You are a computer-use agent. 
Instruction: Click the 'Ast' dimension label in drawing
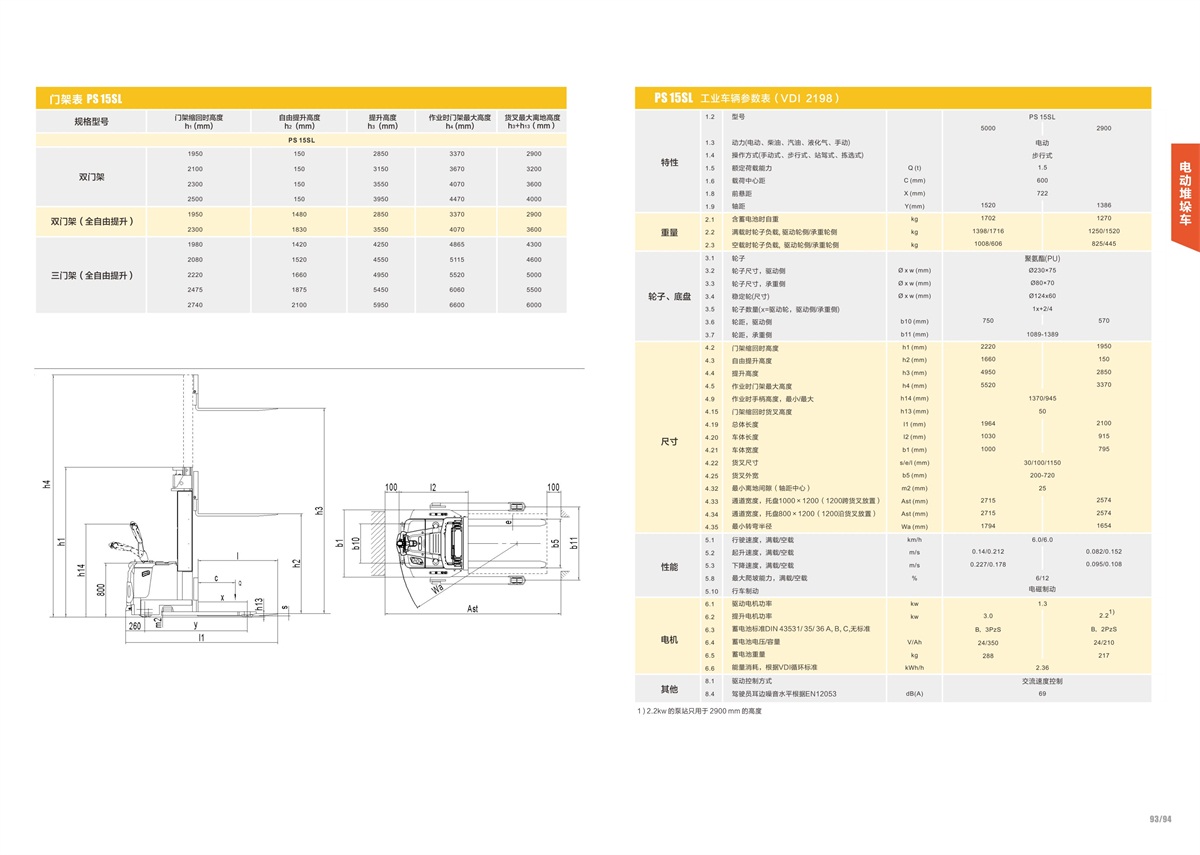coord(472,608)
